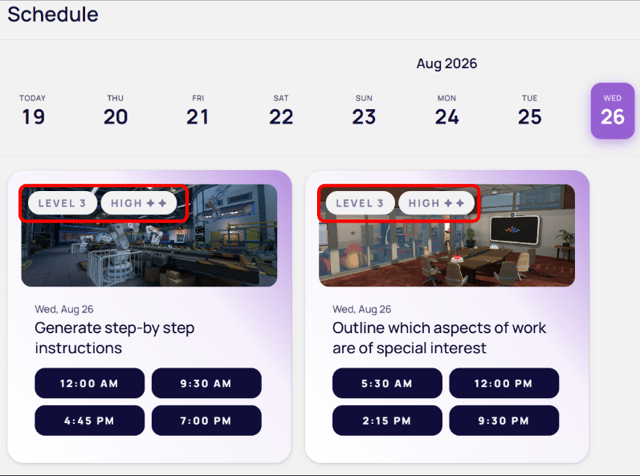
Task: Book the 9:30 AM instructions session
Action: pos(207,383)
